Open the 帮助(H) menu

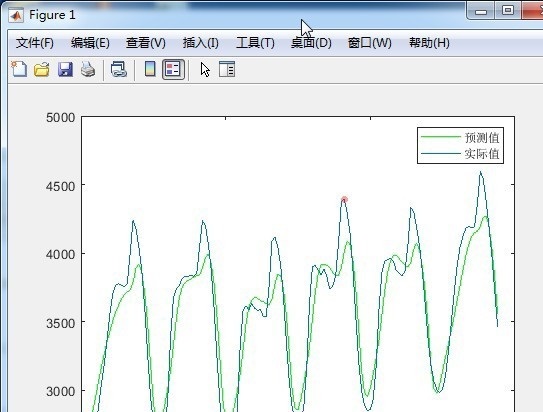(429, 43)
